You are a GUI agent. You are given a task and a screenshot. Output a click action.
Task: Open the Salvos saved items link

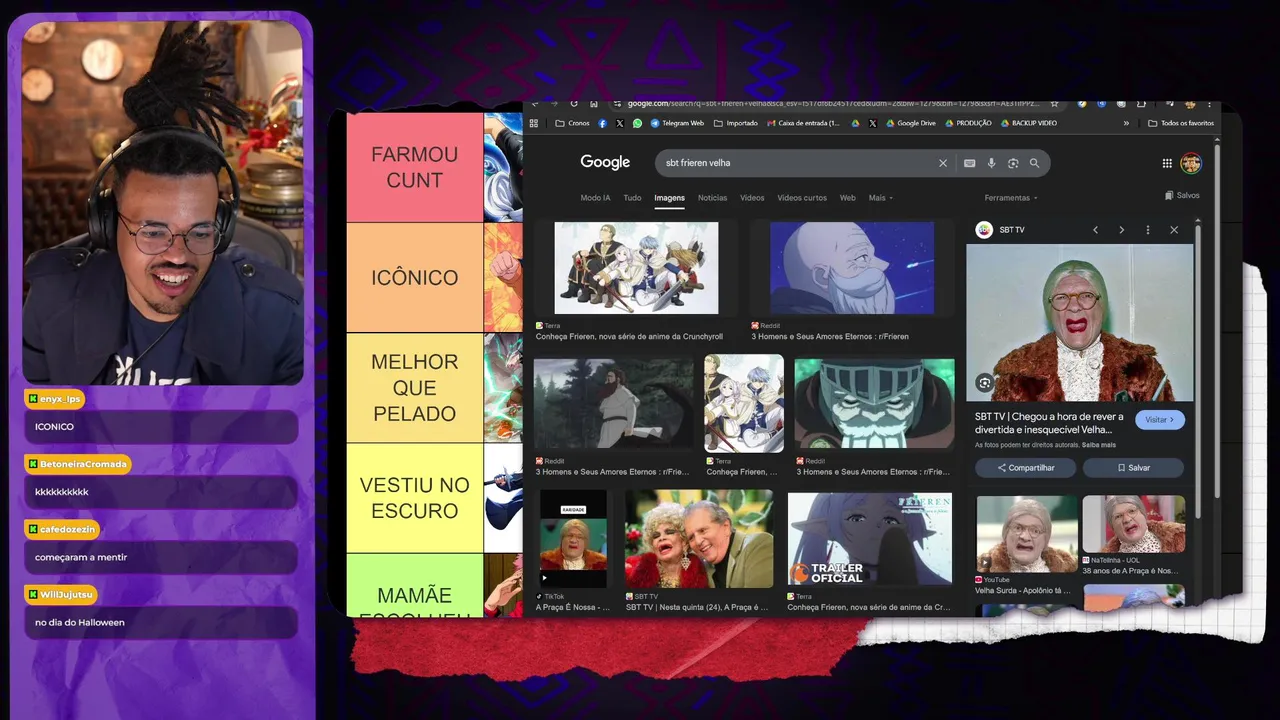tap(1182, 196)
